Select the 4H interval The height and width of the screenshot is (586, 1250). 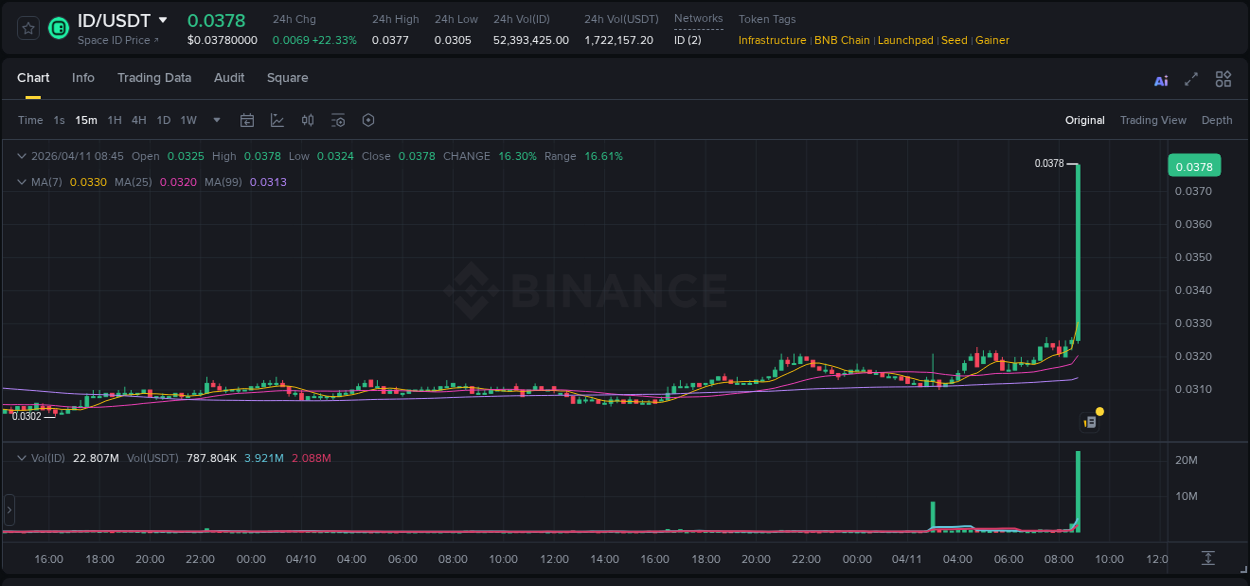click(x=139, y=120)
